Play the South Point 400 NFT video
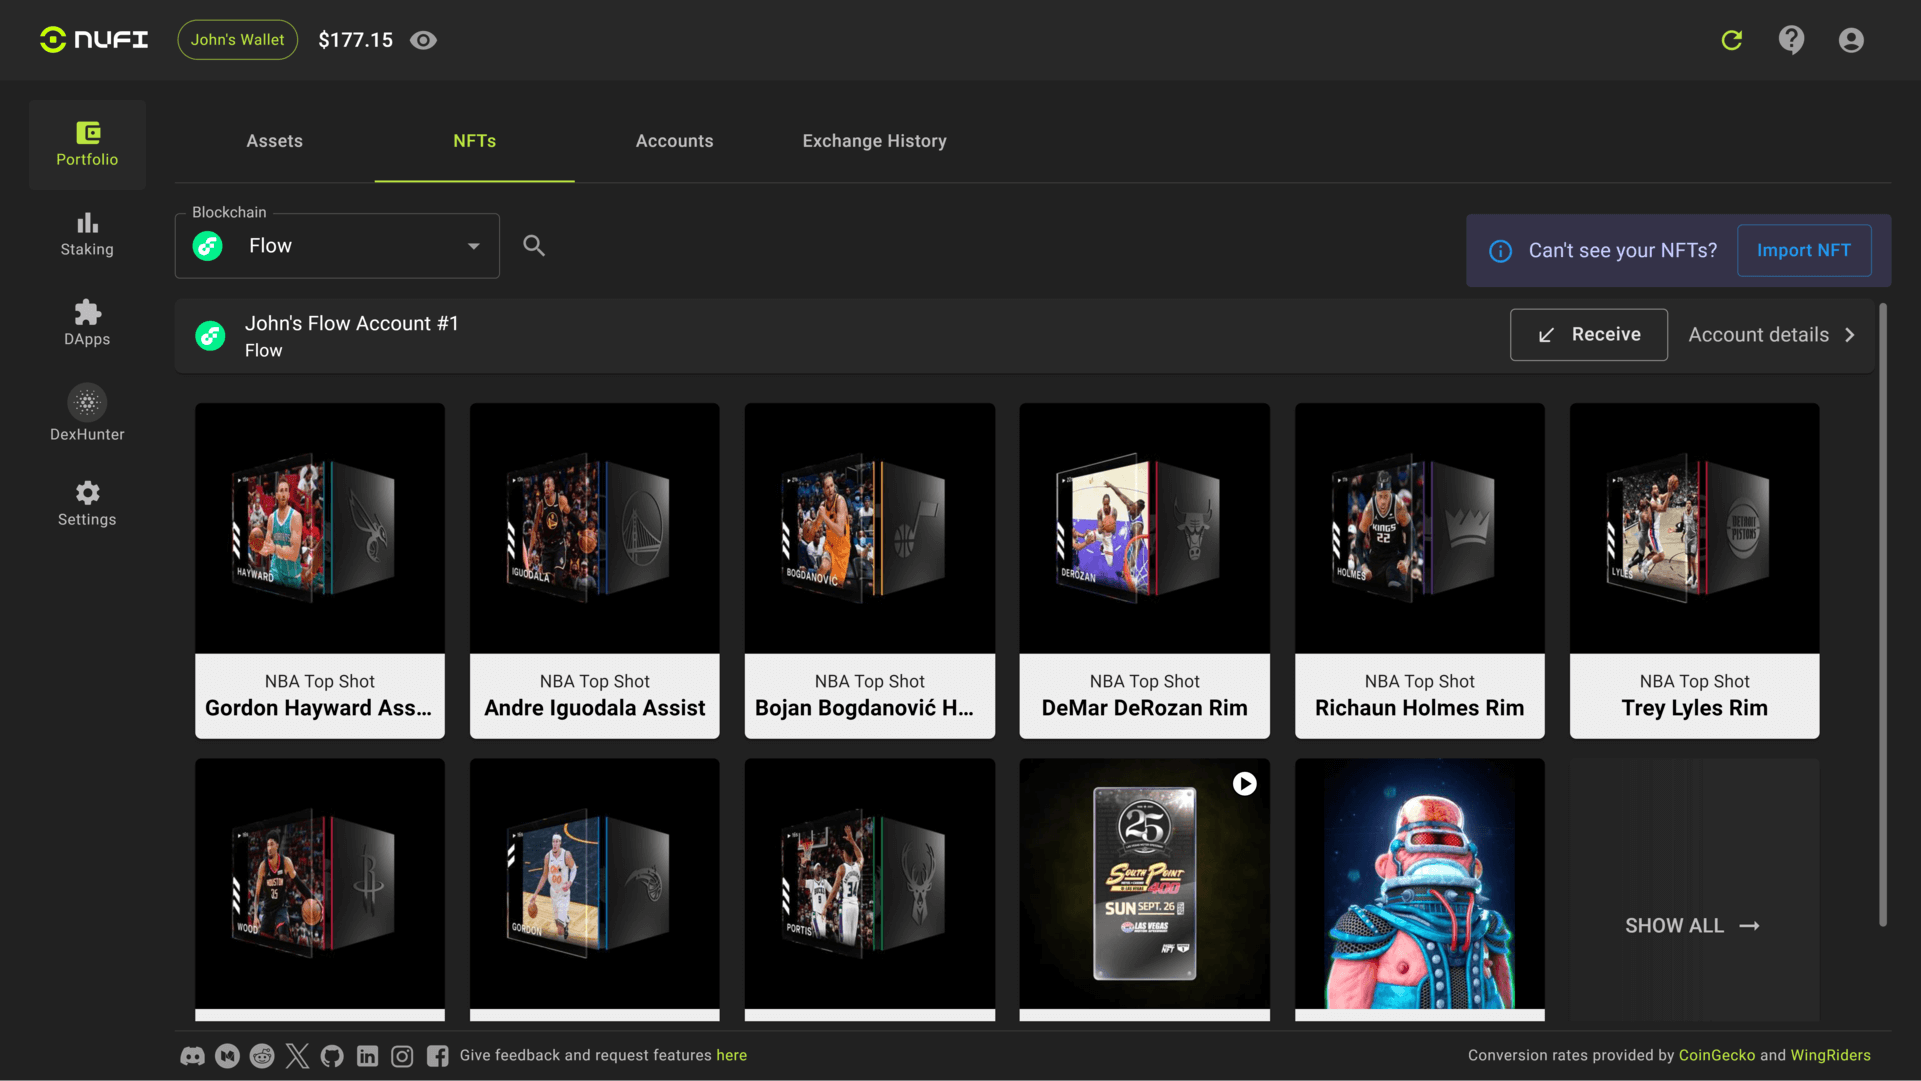 pos(1244,784)
